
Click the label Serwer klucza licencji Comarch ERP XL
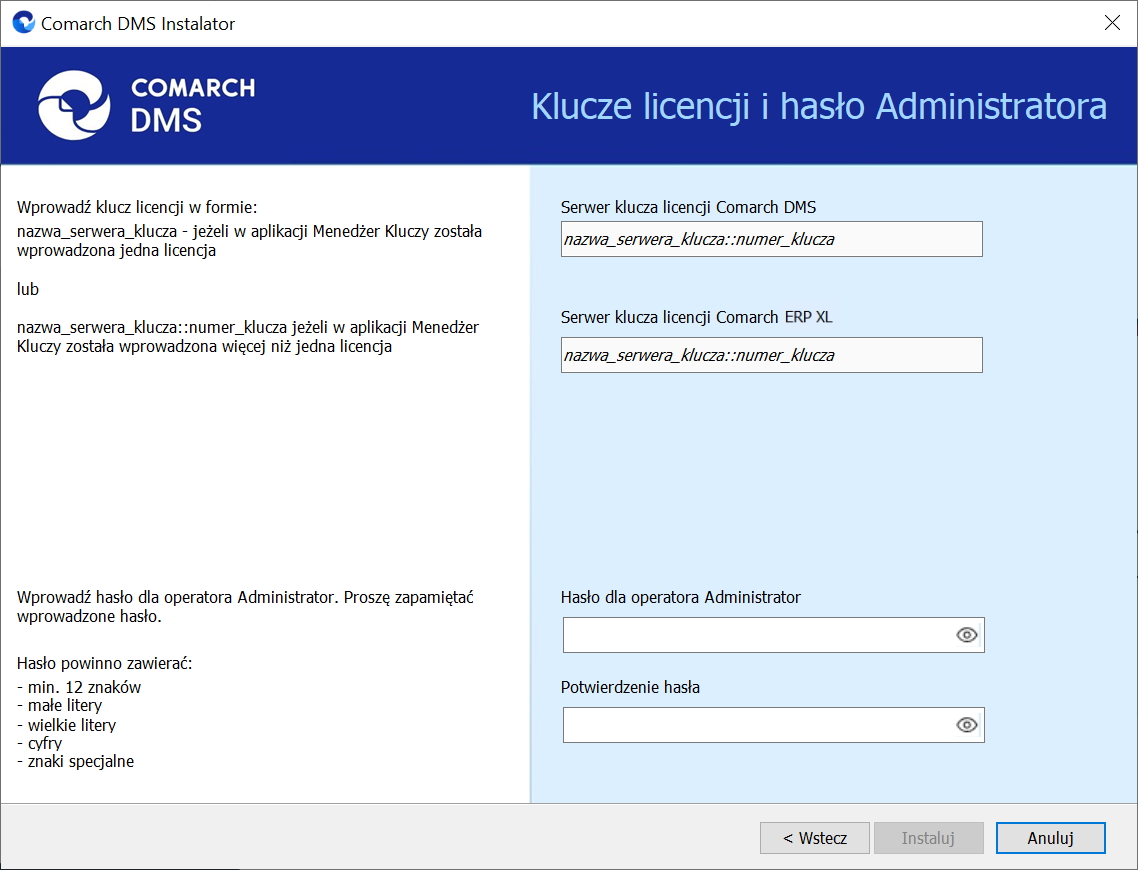696,318
